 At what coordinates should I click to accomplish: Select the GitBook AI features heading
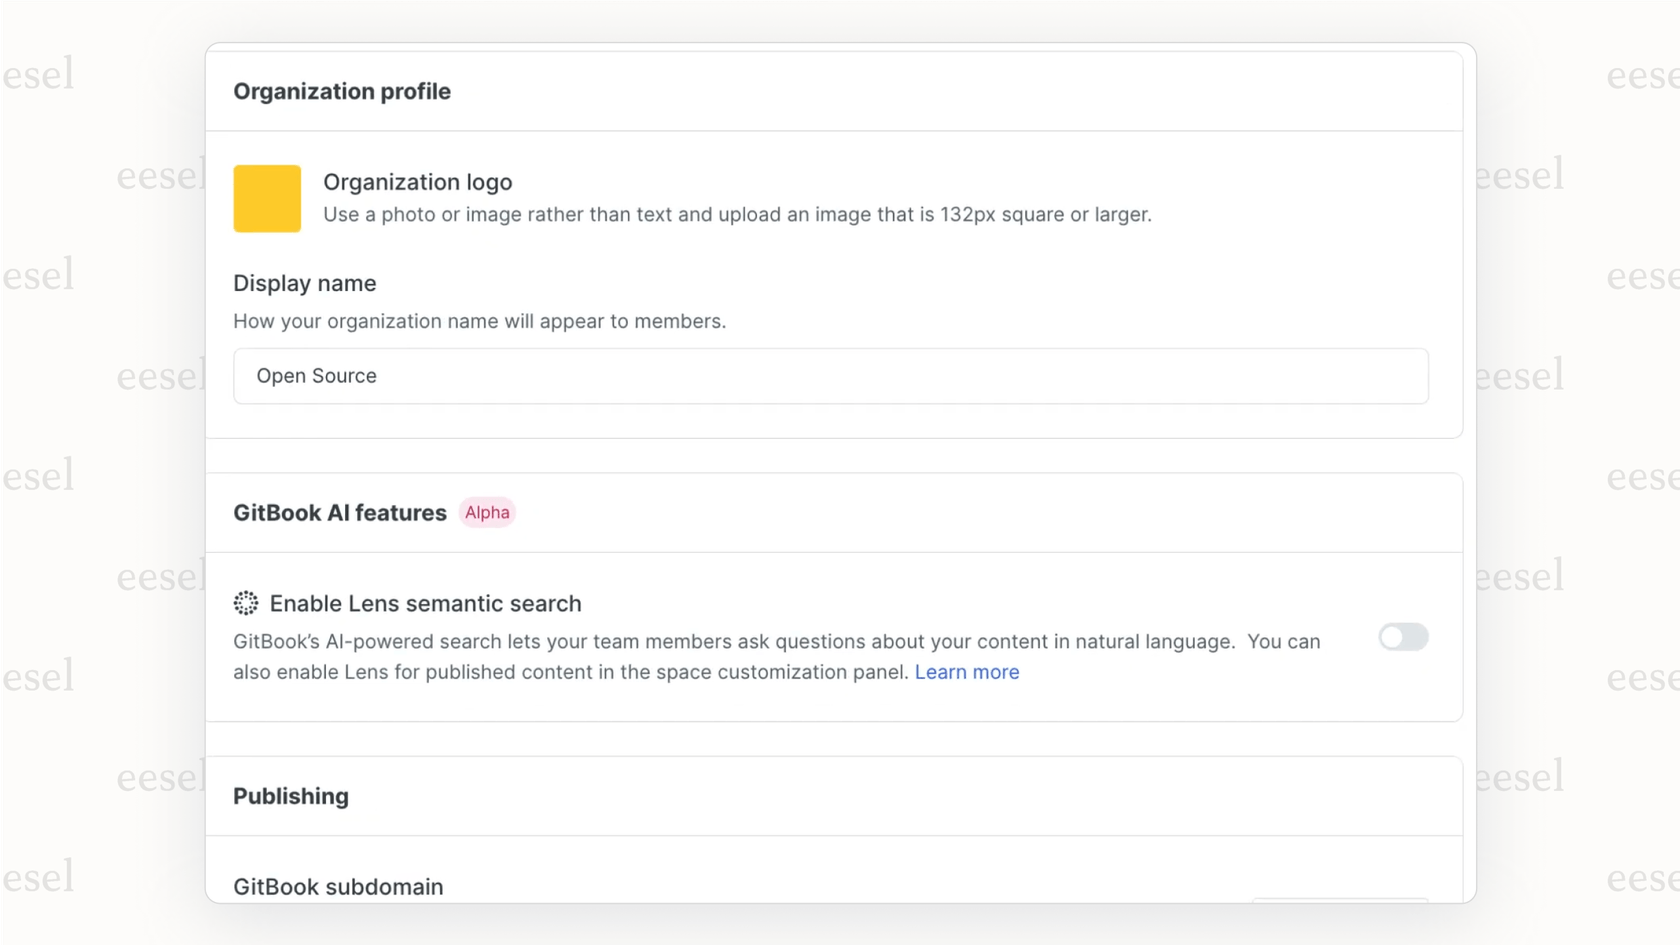[340, 512]
